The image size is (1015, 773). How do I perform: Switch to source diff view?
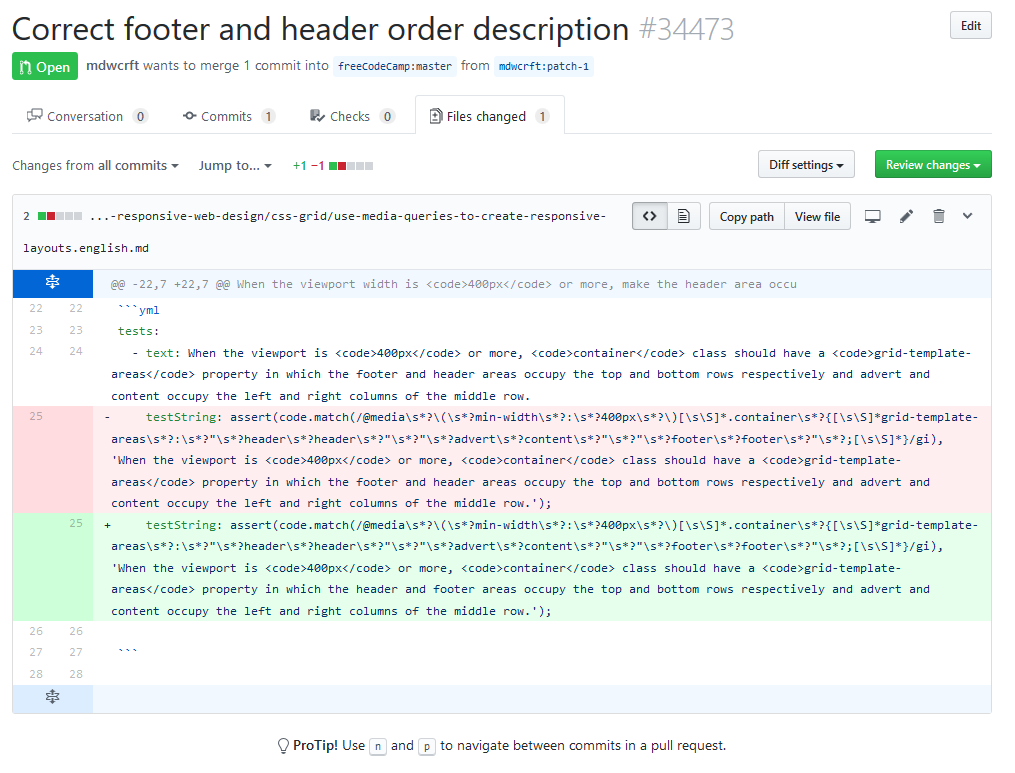tap(649, 216)
